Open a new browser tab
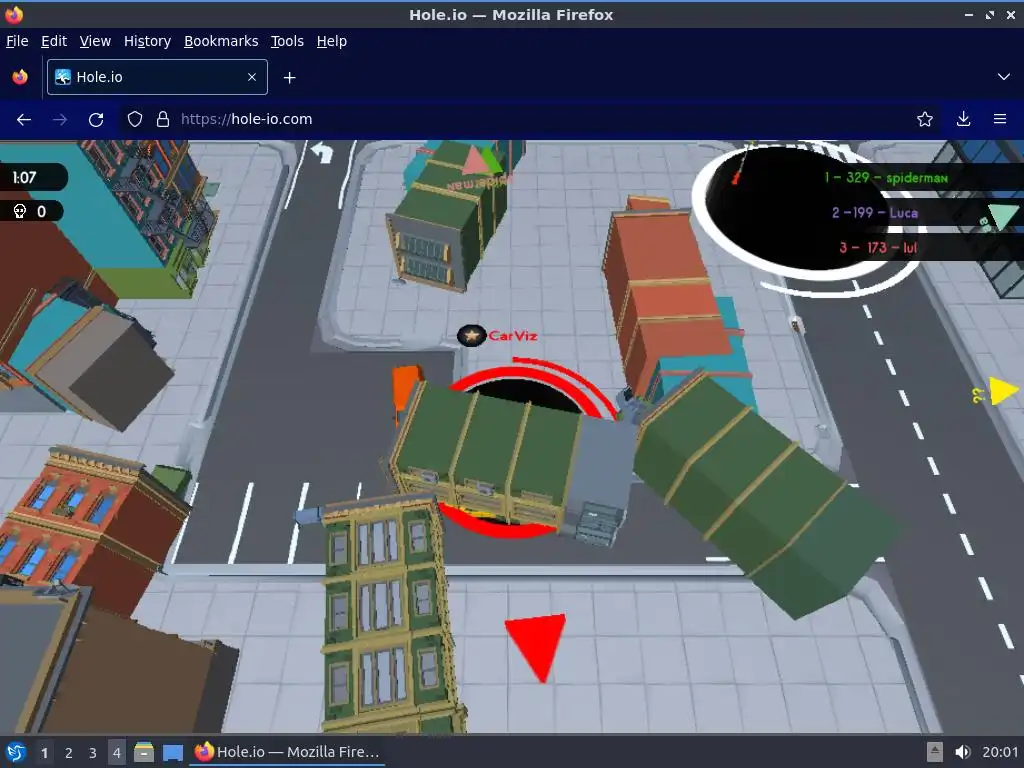The image size is (1024, 768). tap(289, 78)
